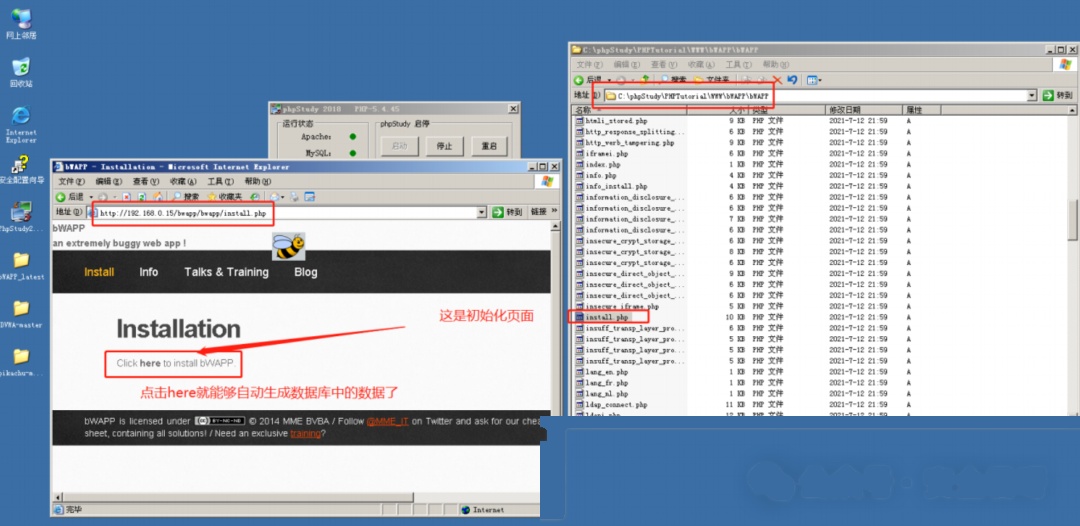Open 编辑 menu in Explorer folder window
This screenshot has width=1080, height=526.
(626, 64)
